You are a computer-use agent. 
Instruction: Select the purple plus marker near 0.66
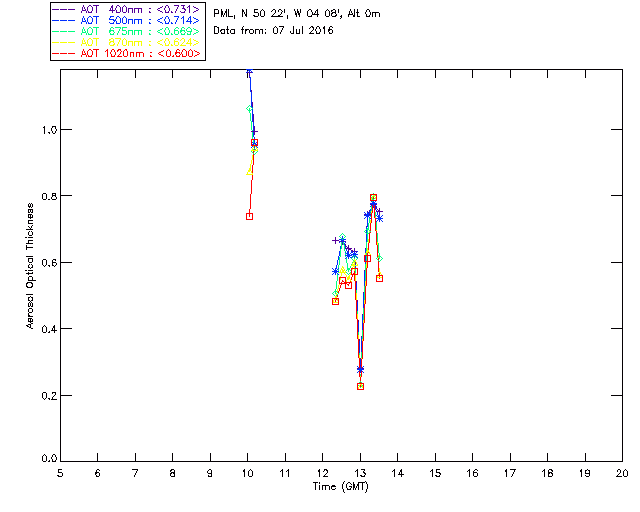[336, 240]
